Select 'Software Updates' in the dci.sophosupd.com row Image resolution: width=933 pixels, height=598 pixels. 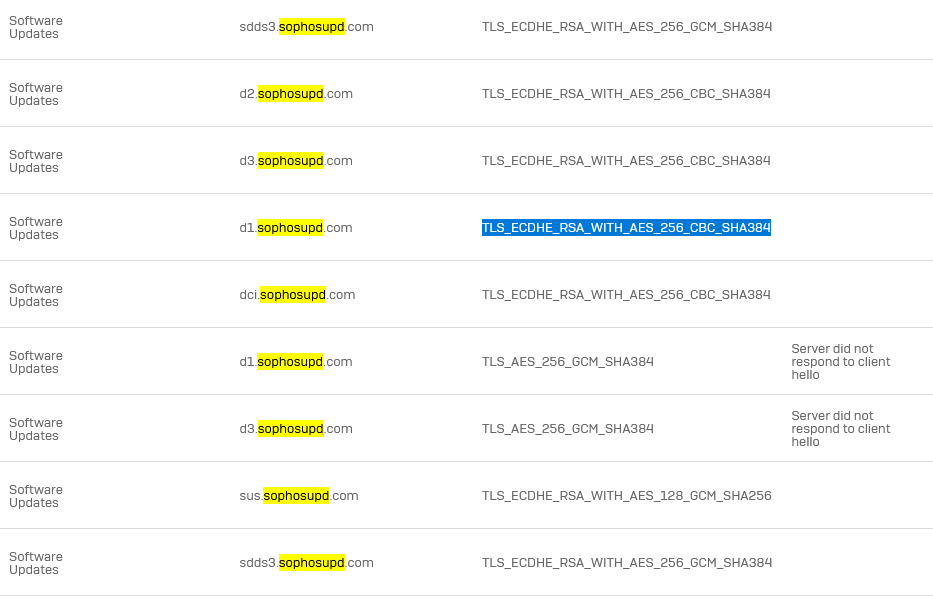click(36, 295)
